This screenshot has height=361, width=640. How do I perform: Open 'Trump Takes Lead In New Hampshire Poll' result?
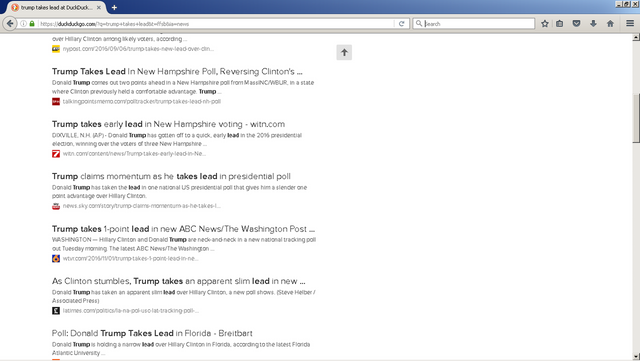177,71
